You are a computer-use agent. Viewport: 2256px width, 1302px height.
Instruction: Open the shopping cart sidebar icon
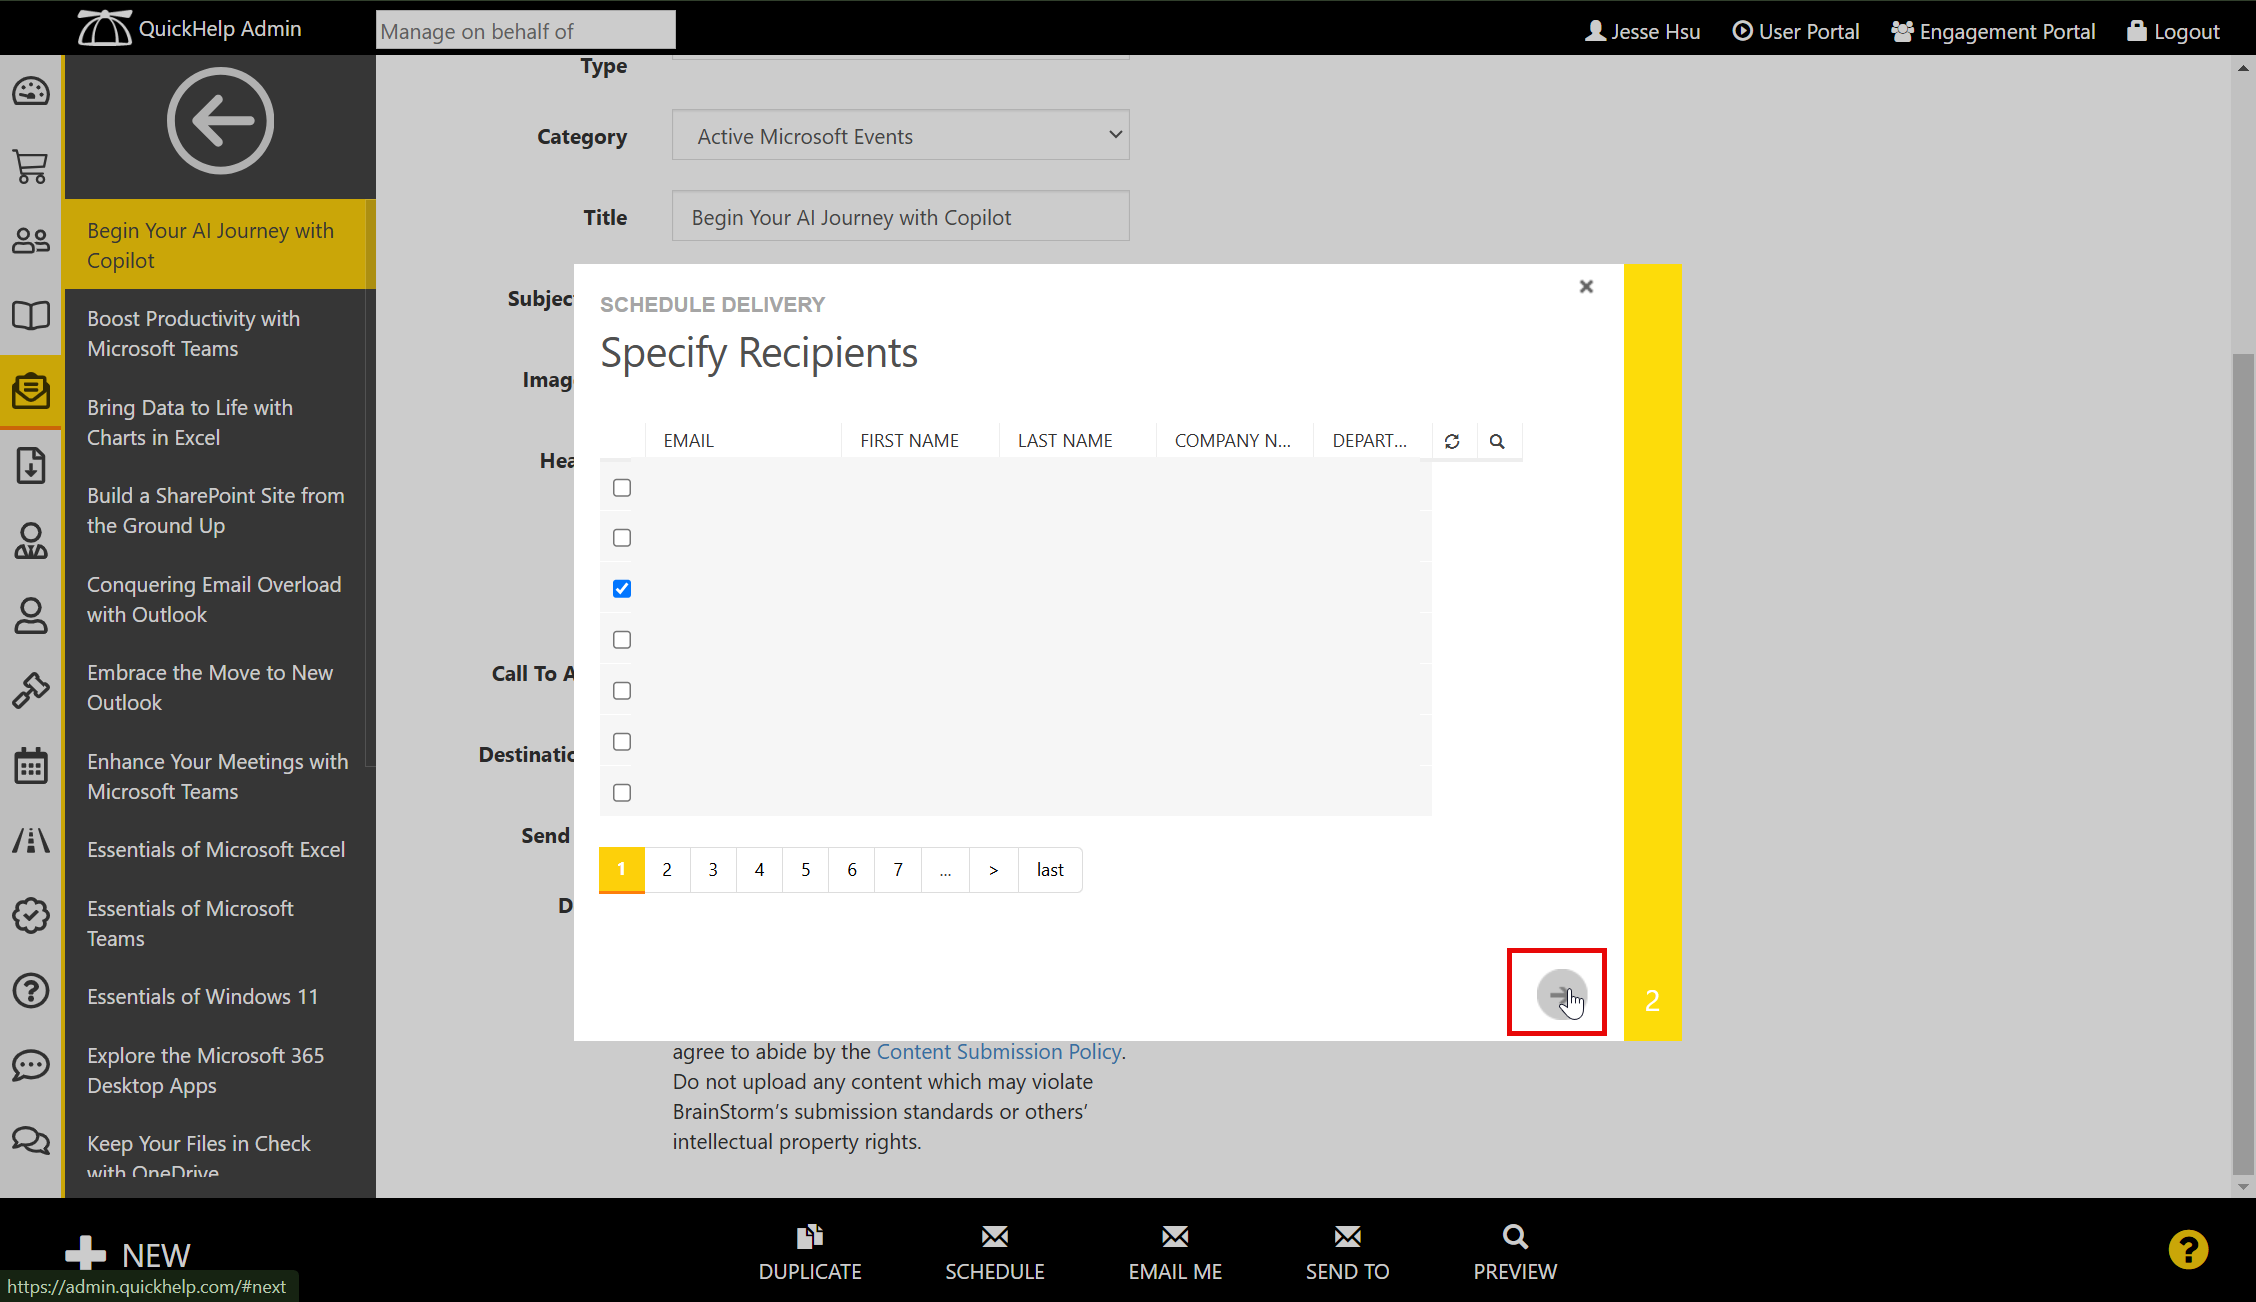point(31,167)
